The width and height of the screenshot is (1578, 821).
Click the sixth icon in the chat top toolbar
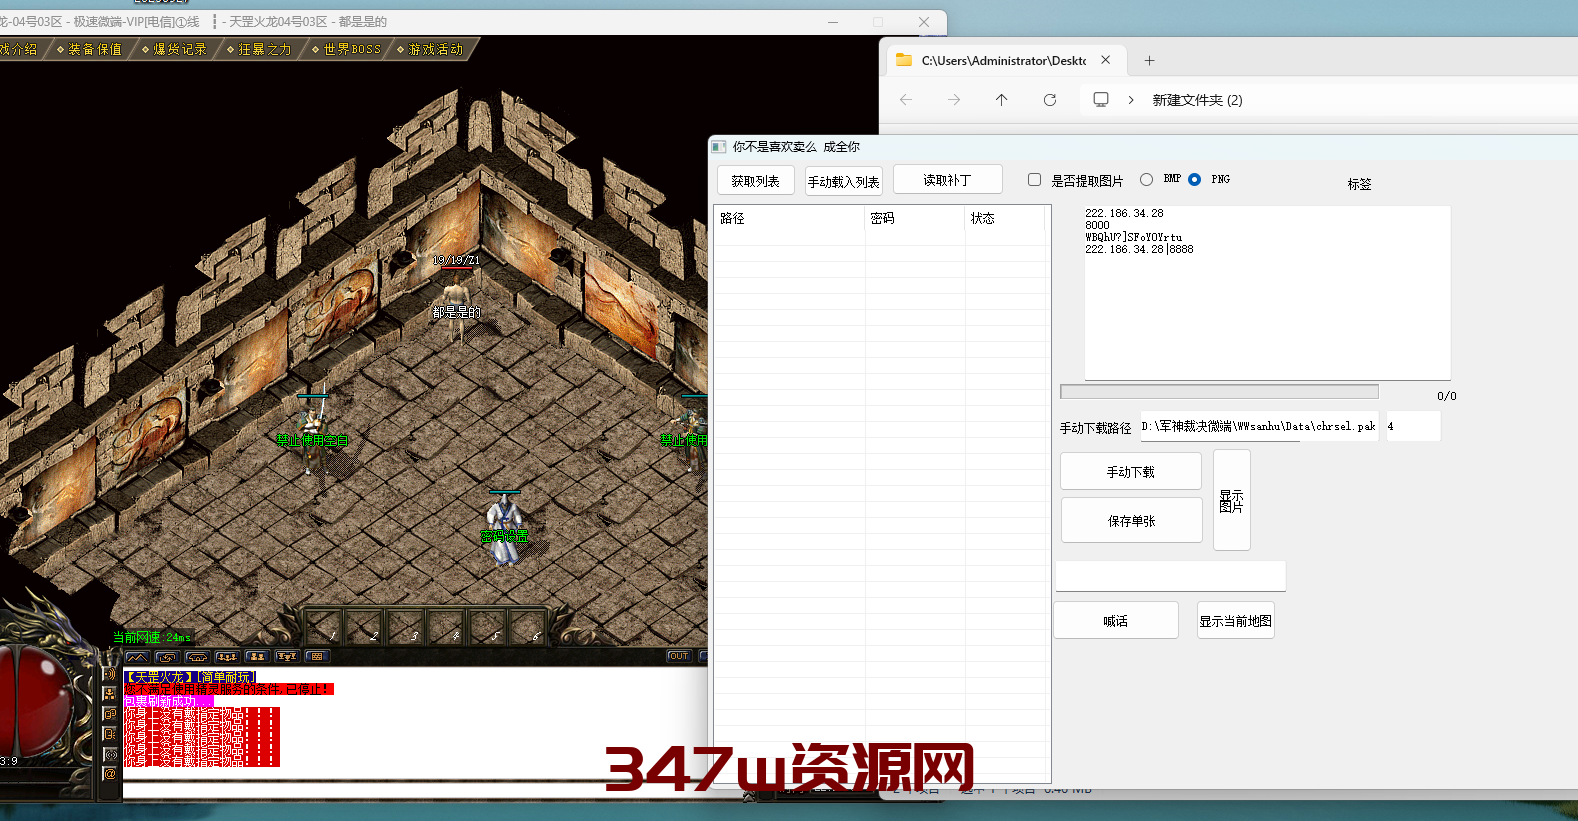pyautogui.click(x=287, y=657)
